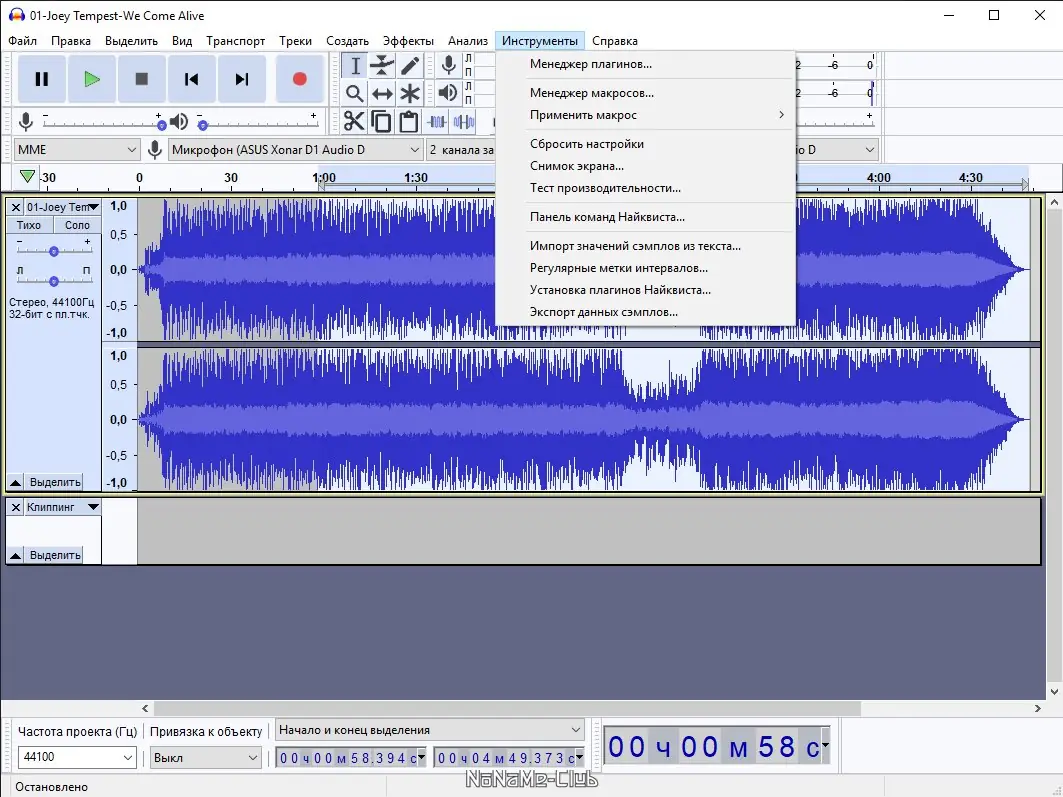Click the playback meter speaker icon

click(x=447, y=93)
